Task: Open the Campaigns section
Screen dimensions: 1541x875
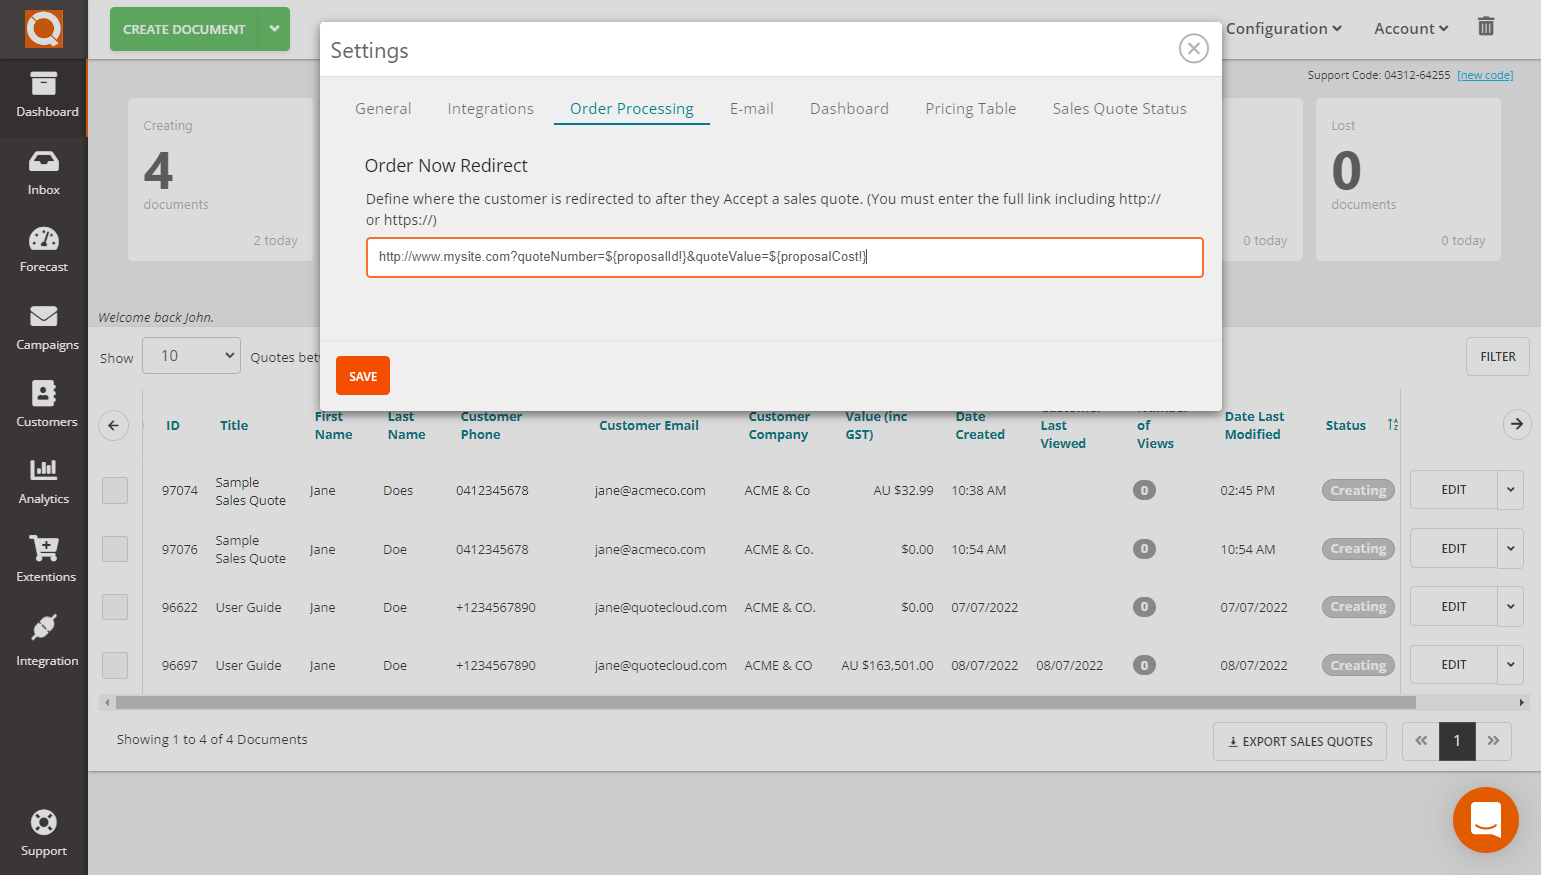Action: pos(43,327)
